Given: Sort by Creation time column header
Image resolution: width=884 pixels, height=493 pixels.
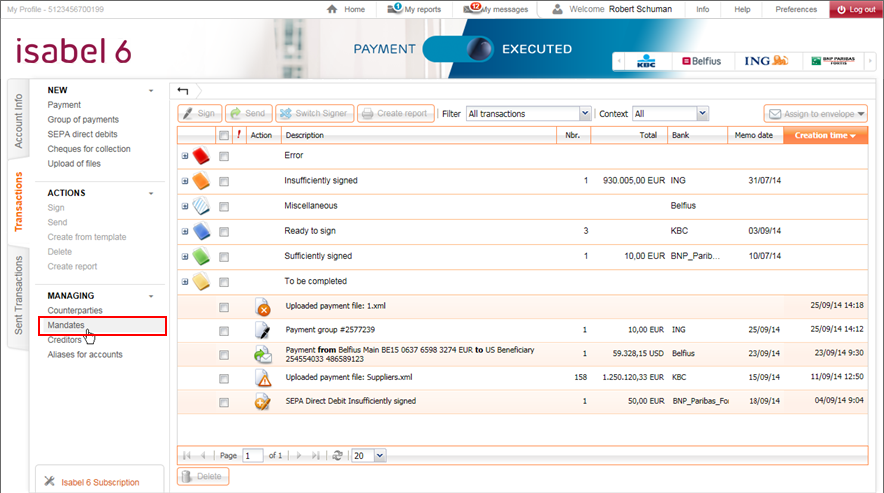Looking at the screenshot, I should pos(825,135).
